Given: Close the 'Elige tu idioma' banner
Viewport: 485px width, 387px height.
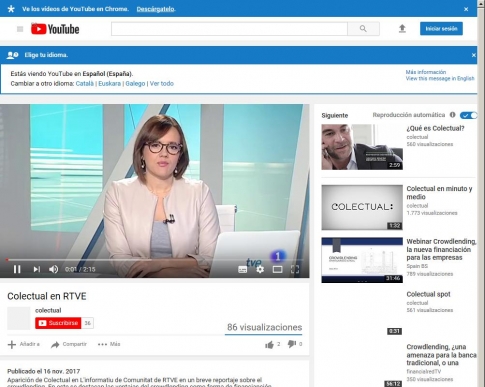Looking at the screenshot, I should [474, 55].
